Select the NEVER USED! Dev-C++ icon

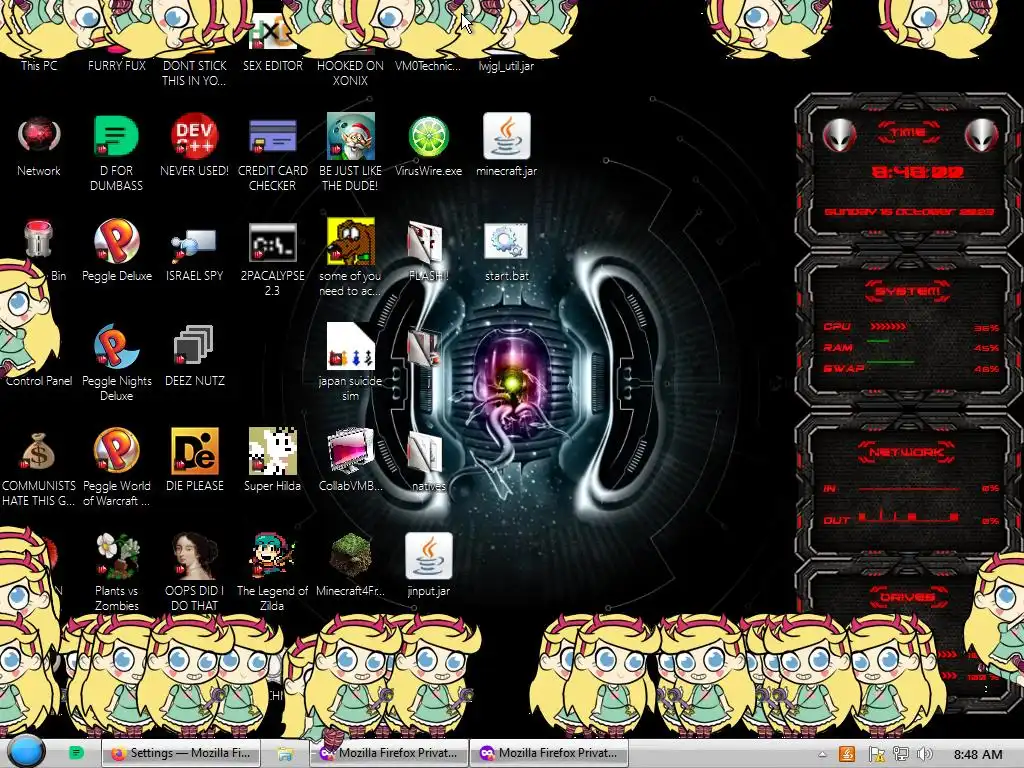(194, 136)
